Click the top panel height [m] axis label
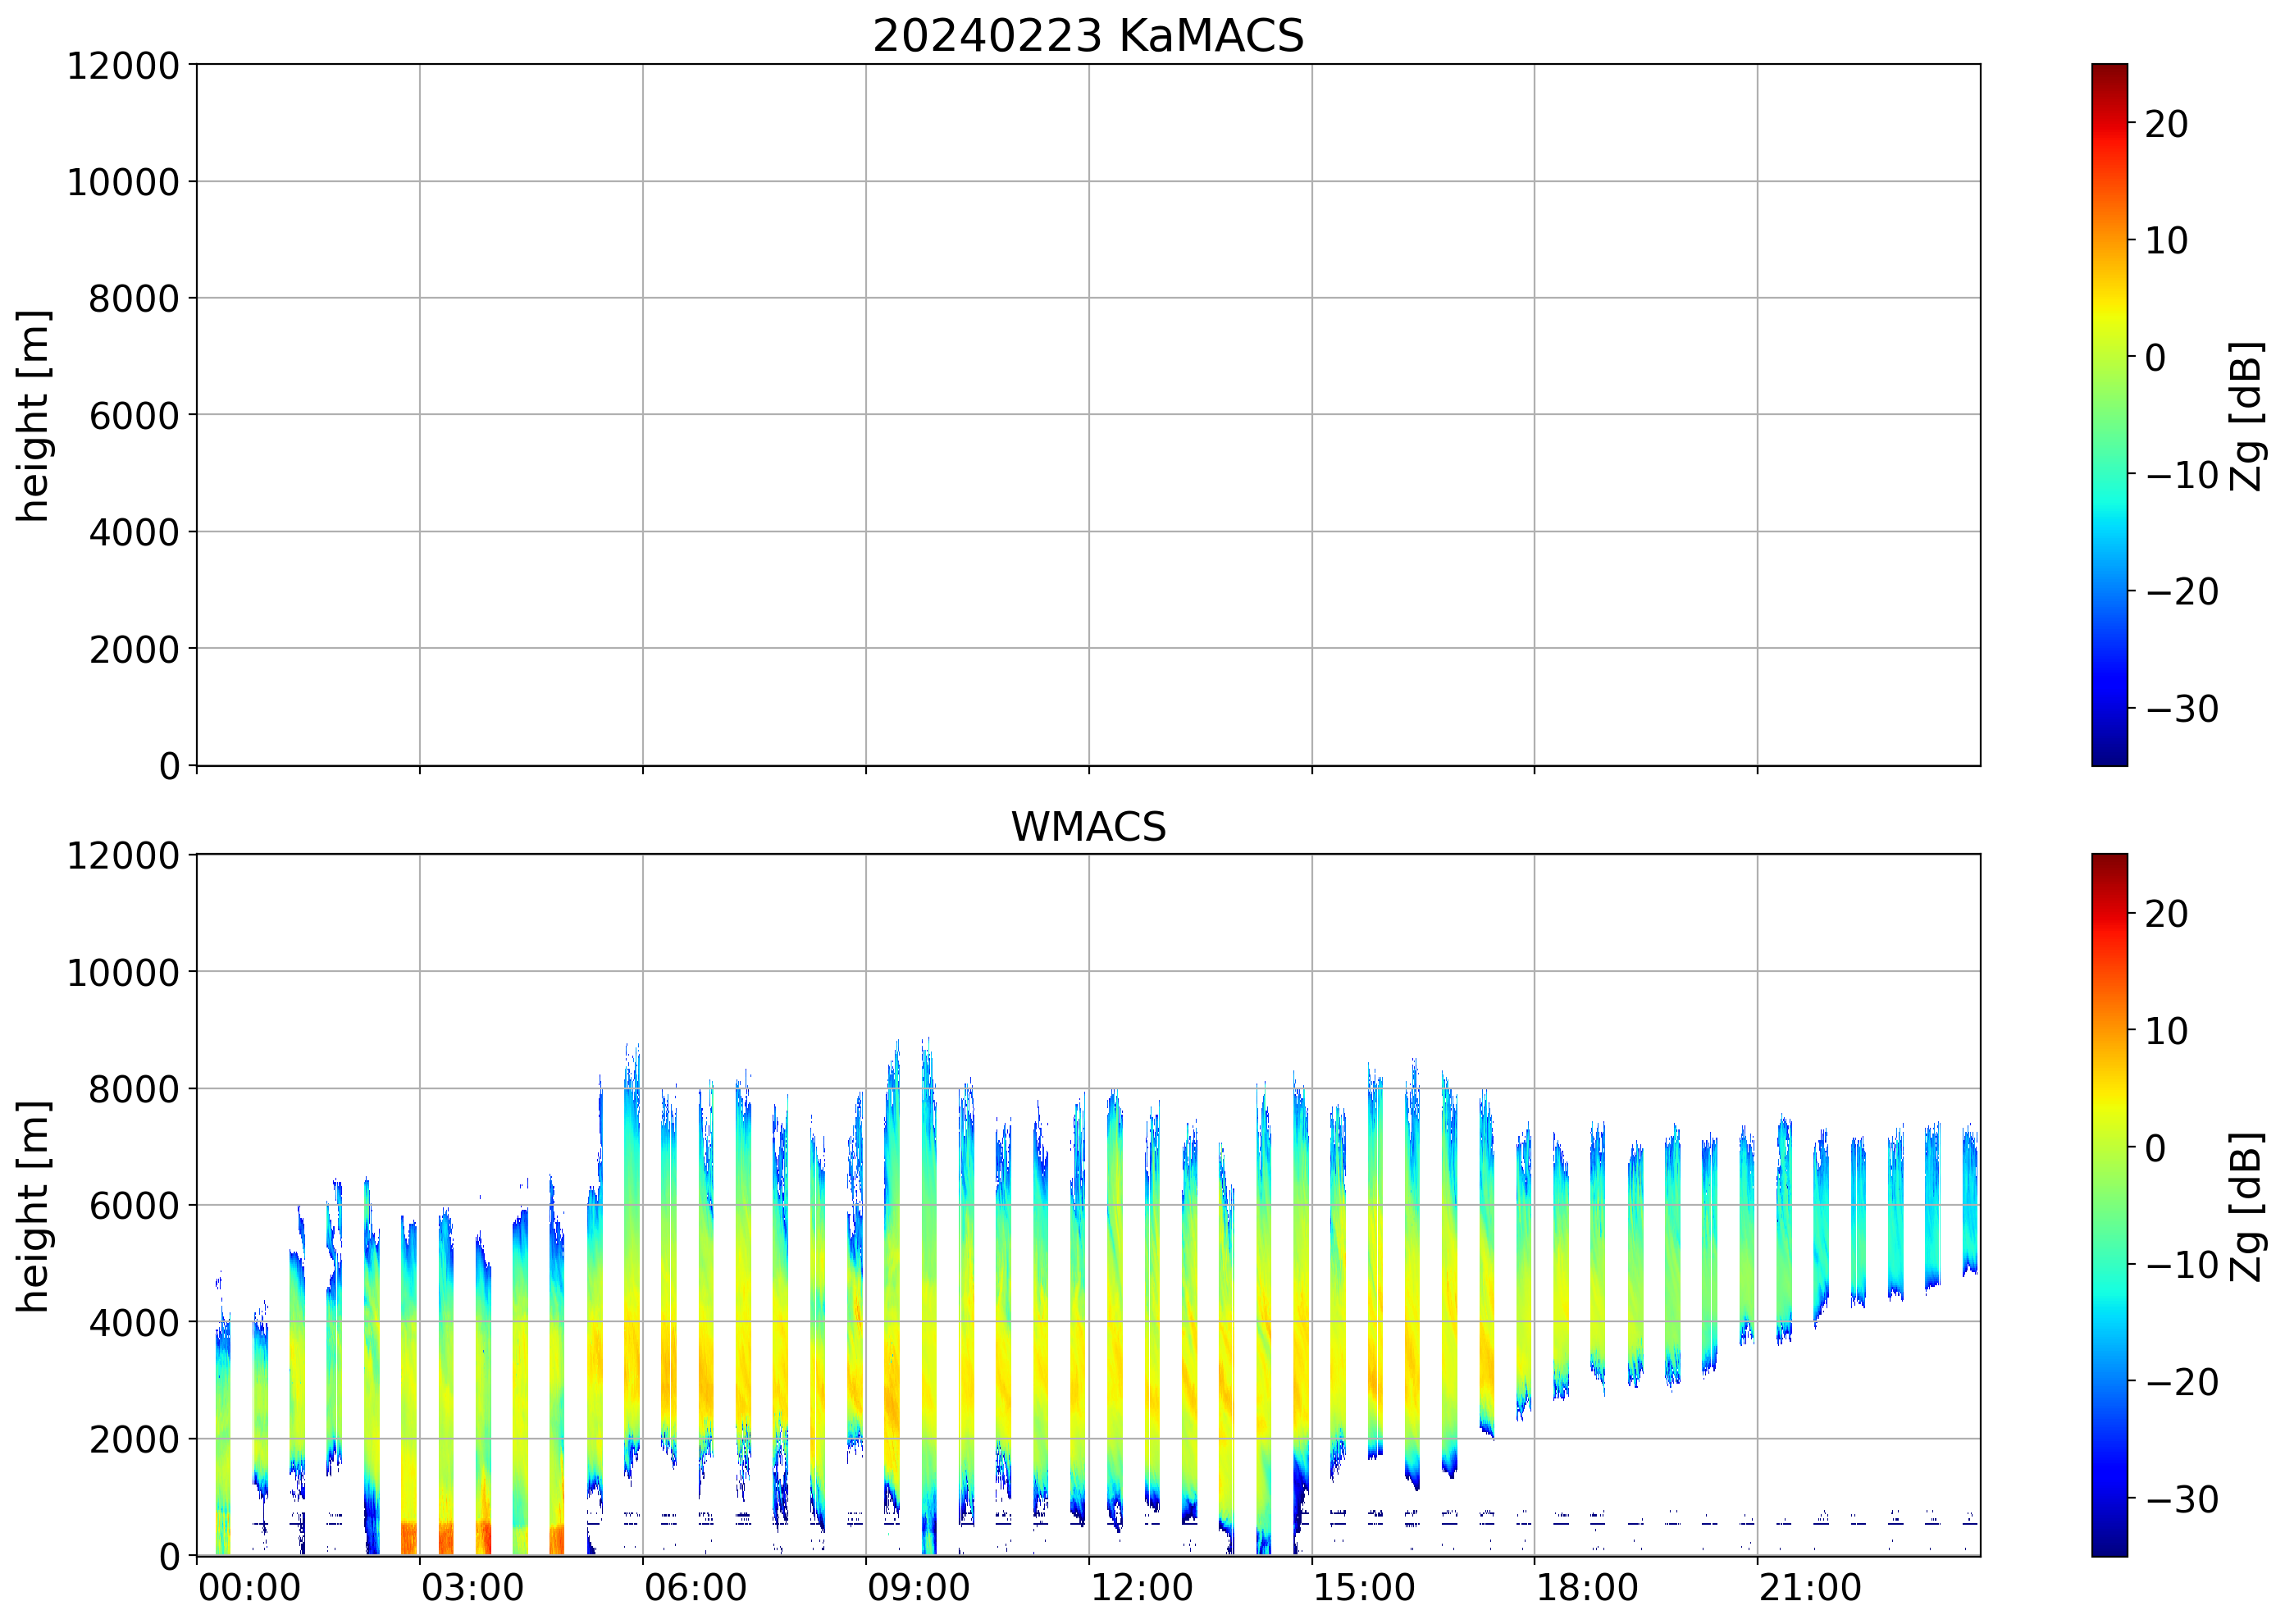The width and height of the screenshot is (2285, 1624). (x=32, y=416)
